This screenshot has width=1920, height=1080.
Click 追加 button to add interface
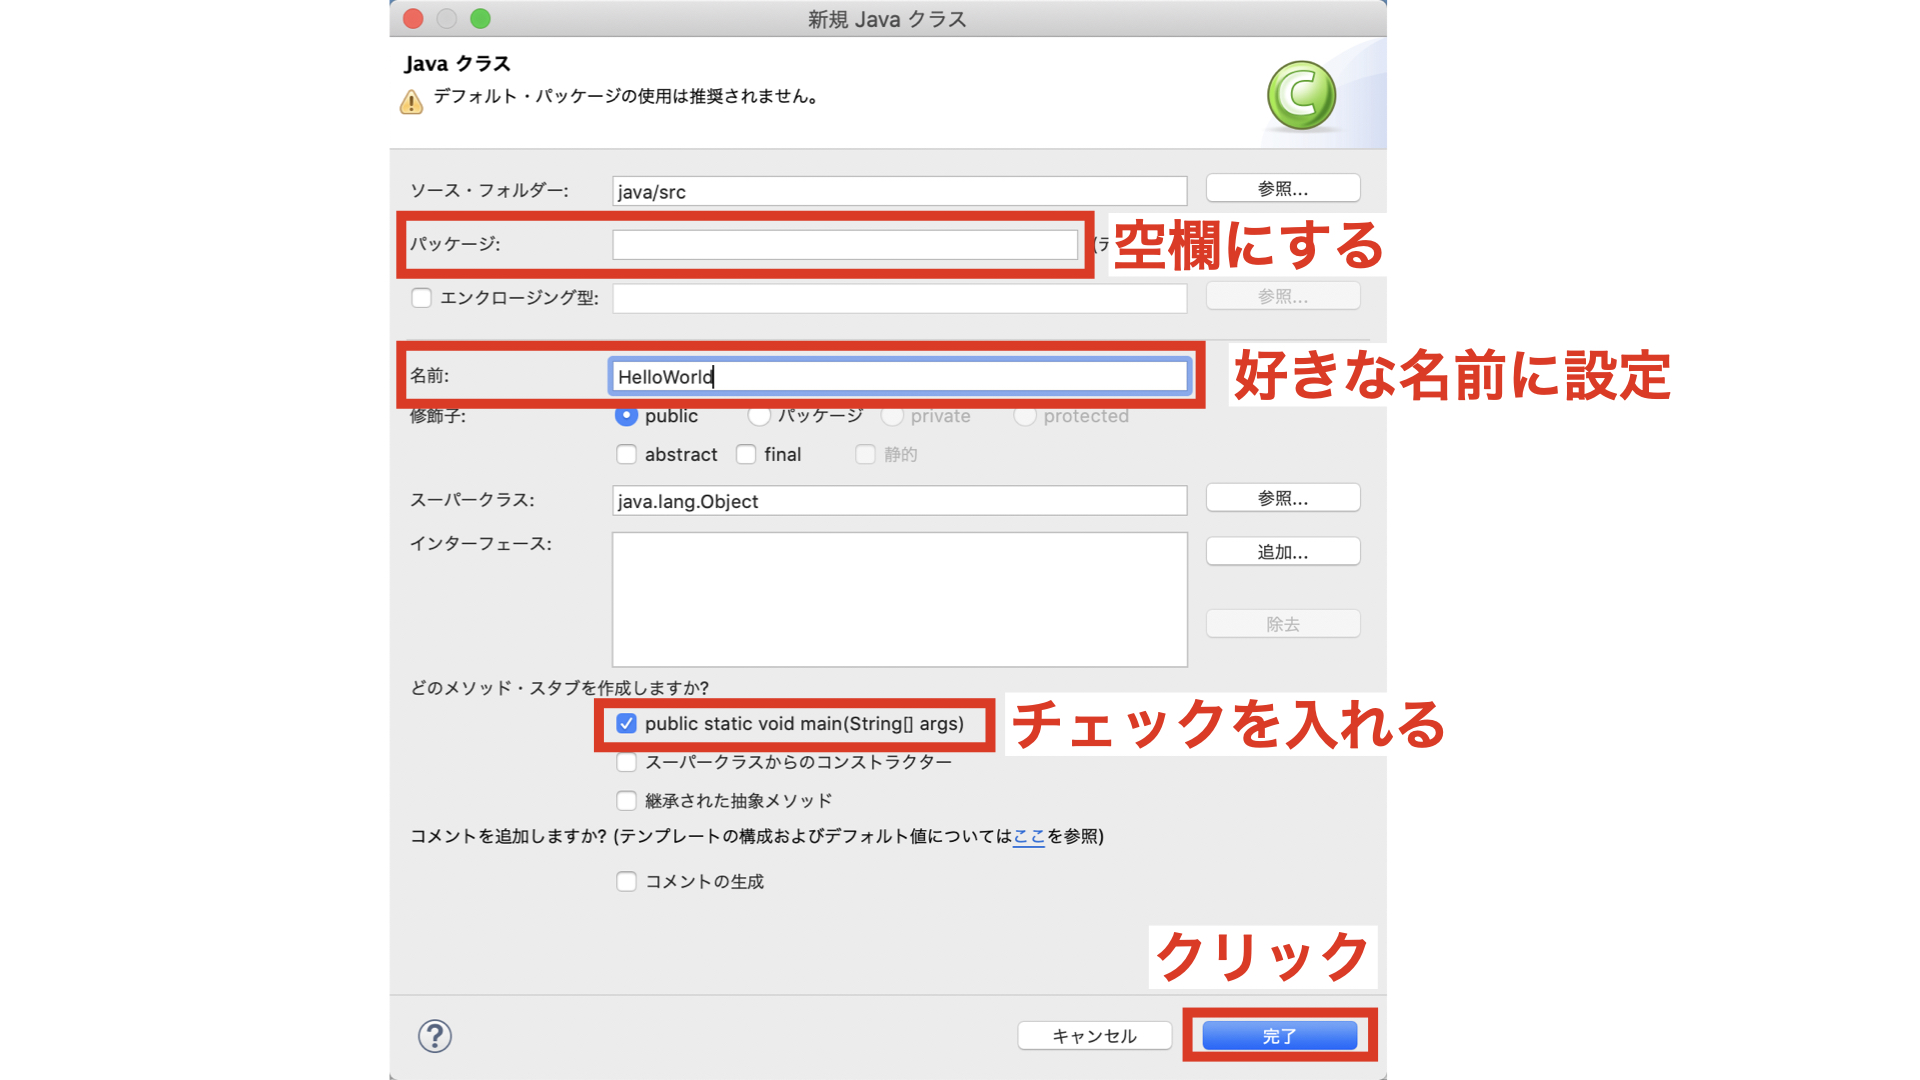1283,552
